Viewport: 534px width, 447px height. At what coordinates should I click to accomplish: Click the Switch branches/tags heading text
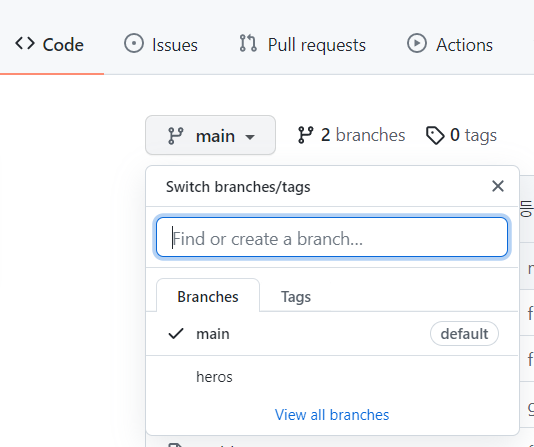(x=238, y=187)
